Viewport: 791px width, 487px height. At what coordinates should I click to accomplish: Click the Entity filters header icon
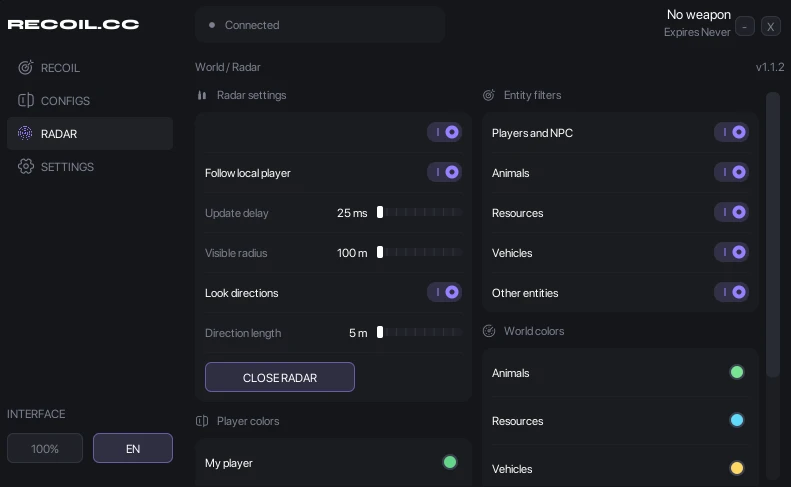coord(489,95)
